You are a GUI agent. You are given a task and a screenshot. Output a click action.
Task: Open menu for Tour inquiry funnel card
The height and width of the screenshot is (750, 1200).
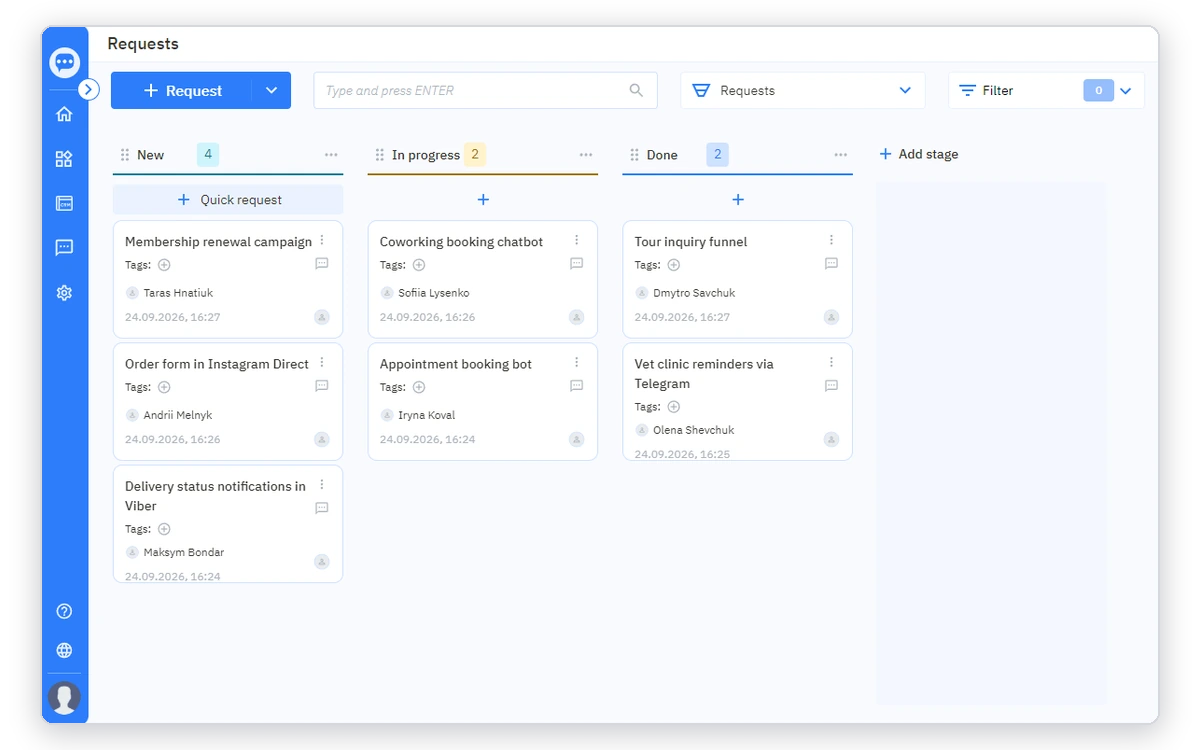point(832,240)
